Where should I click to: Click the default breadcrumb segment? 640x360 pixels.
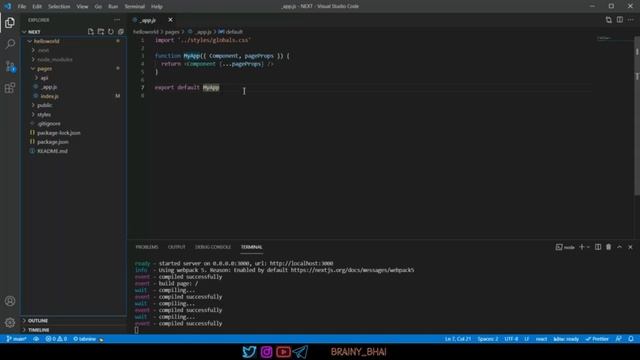coord(234,31)
